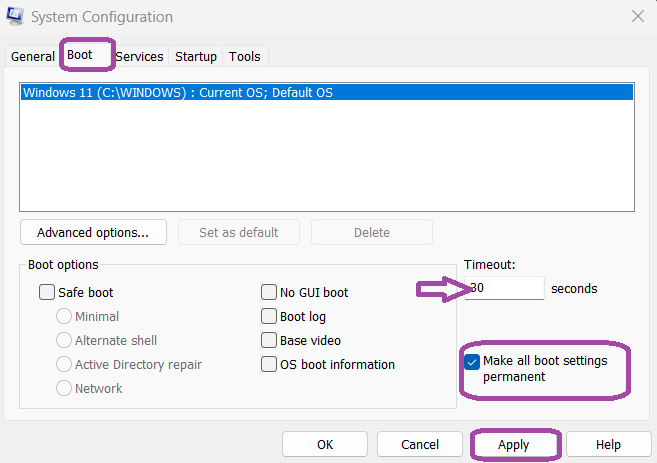
Task: Select the Windows 11 boot entry
Action: point(177,93)
